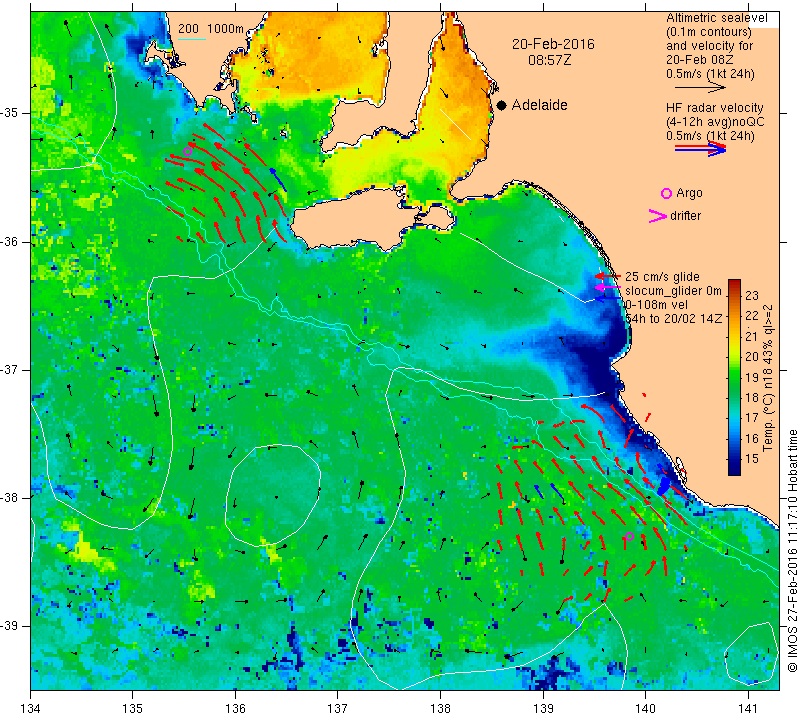Click the magenta Argo float circle near 135.5E
This screenshot has width=800, height=720.
[x=187, y=152]
